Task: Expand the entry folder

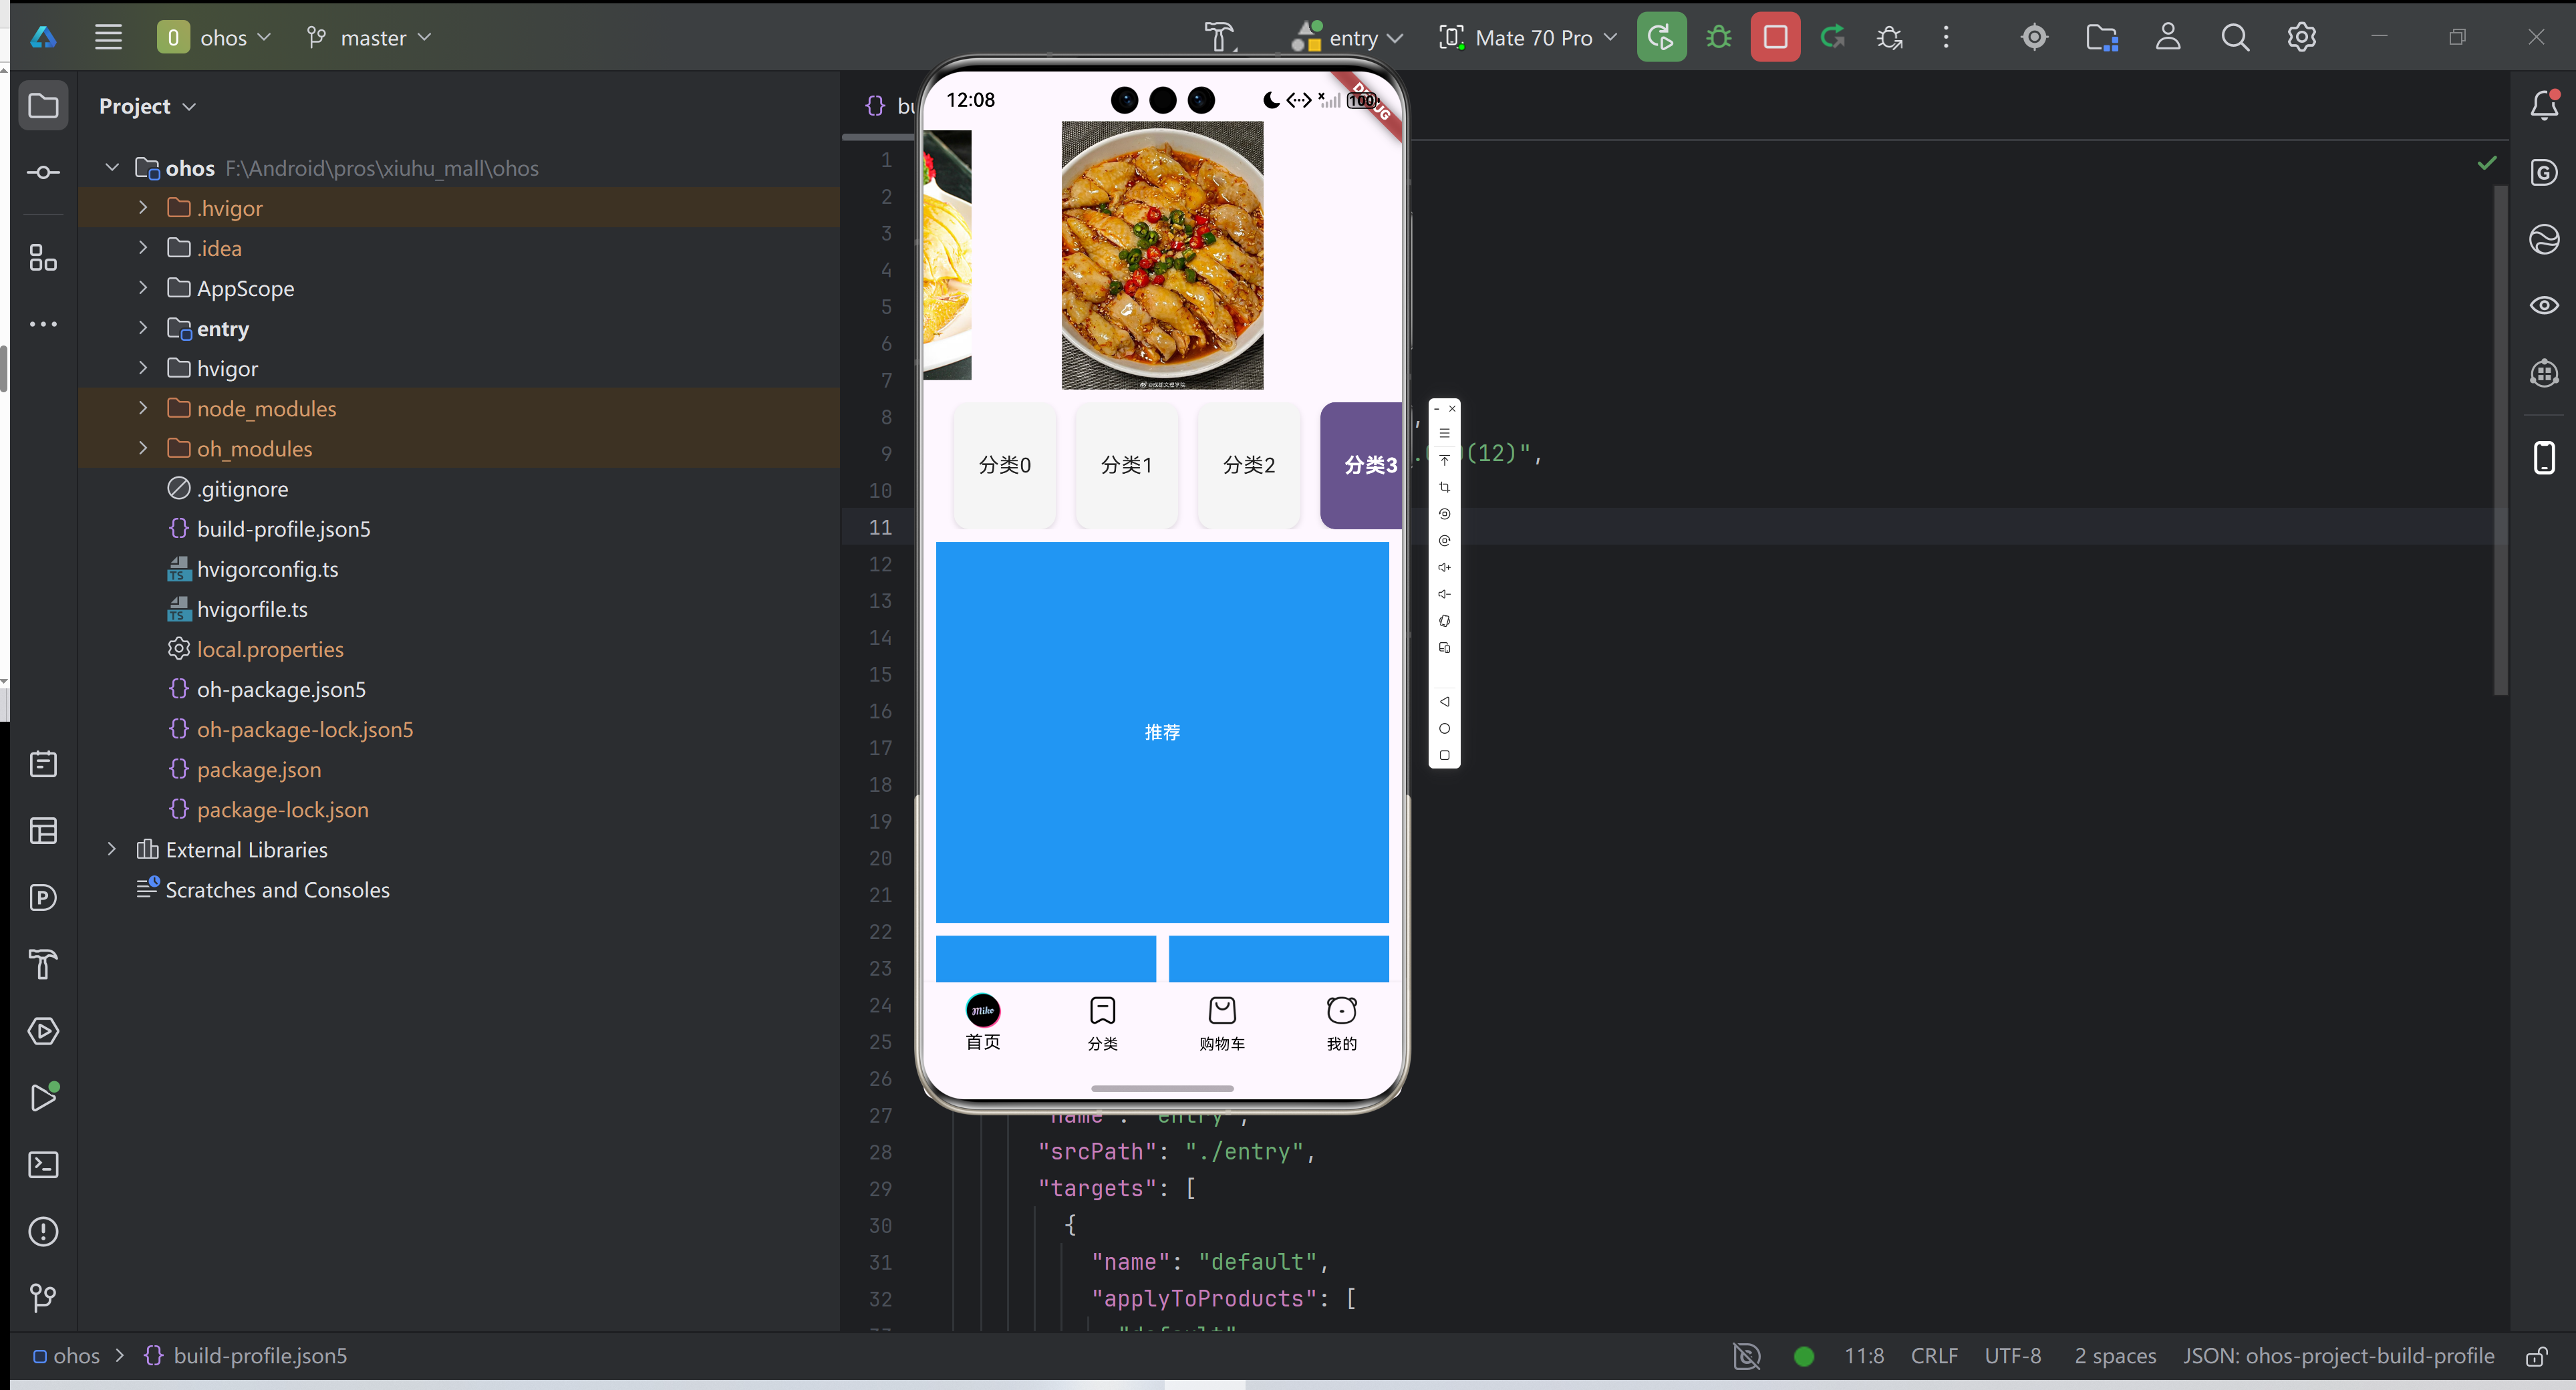Action: [143, 328]
